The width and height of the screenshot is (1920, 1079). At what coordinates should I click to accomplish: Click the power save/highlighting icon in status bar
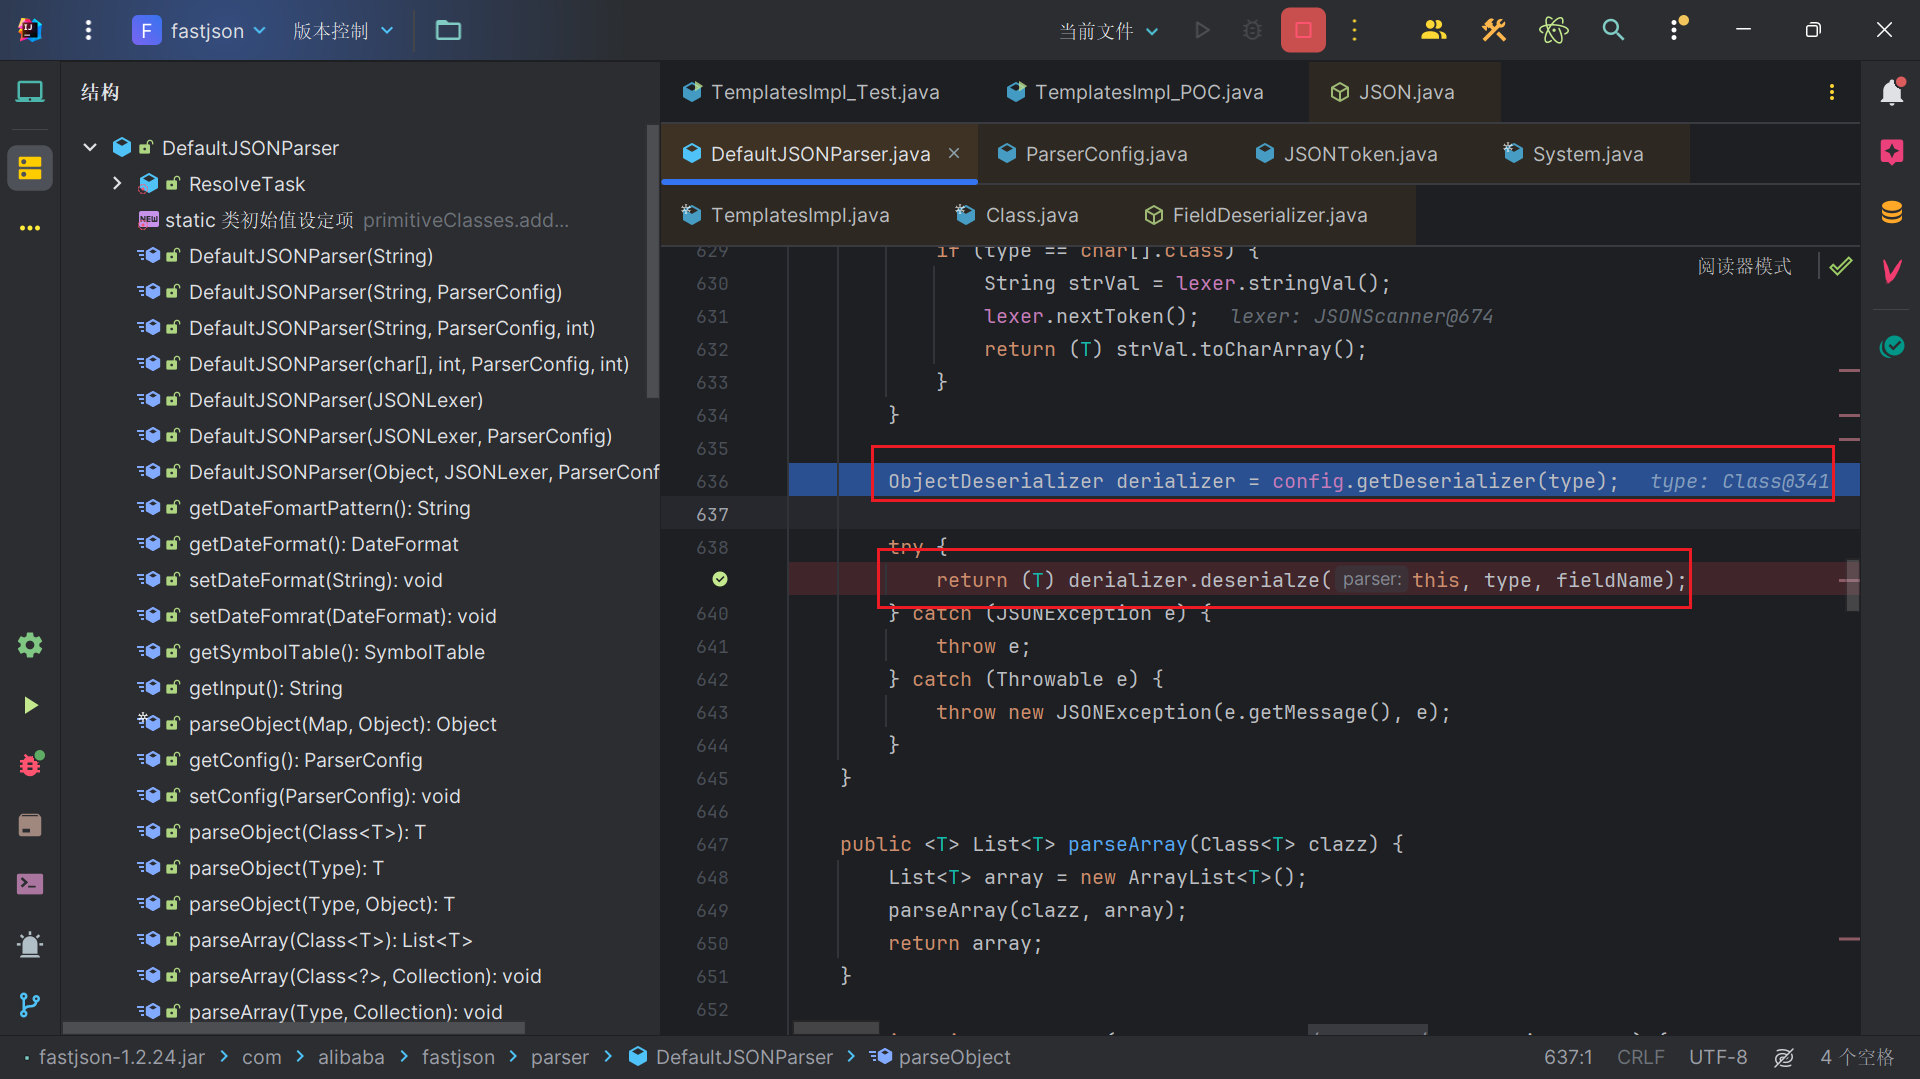tap(1783, 1057)
